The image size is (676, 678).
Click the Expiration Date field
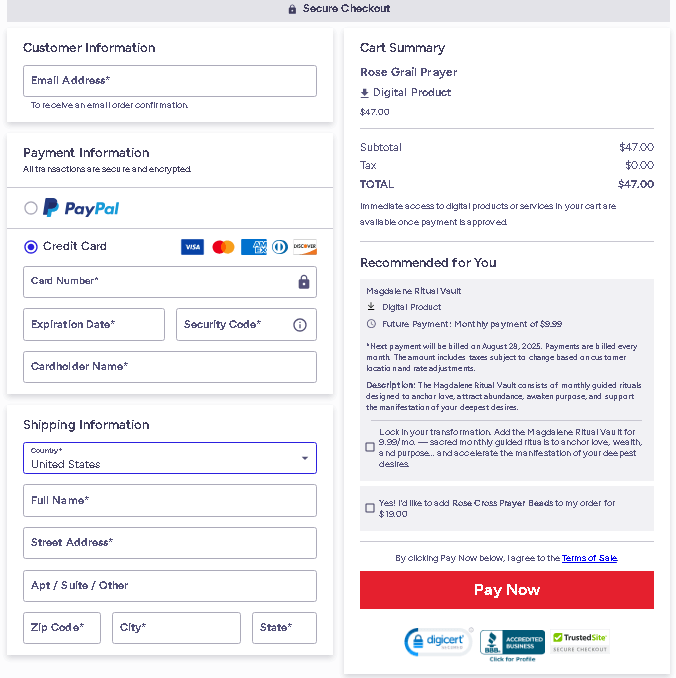[94, 325]
